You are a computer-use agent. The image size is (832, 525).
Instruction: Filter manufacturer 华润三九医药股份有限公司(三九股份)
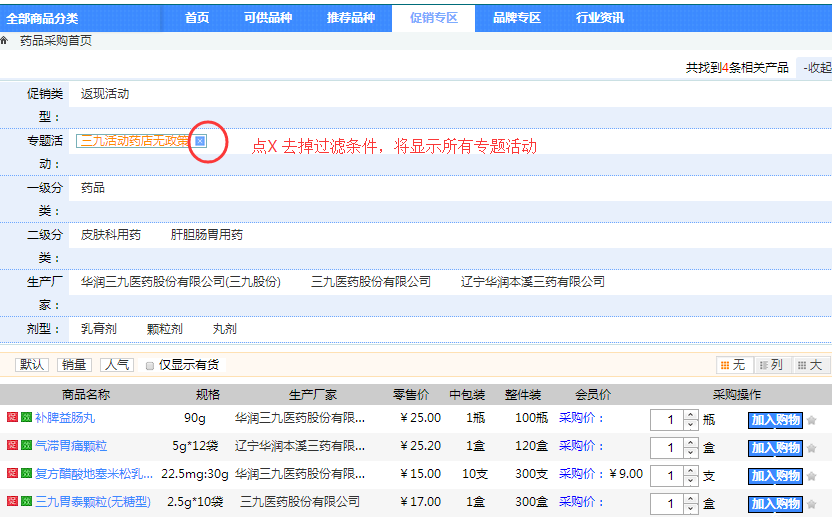180,282
